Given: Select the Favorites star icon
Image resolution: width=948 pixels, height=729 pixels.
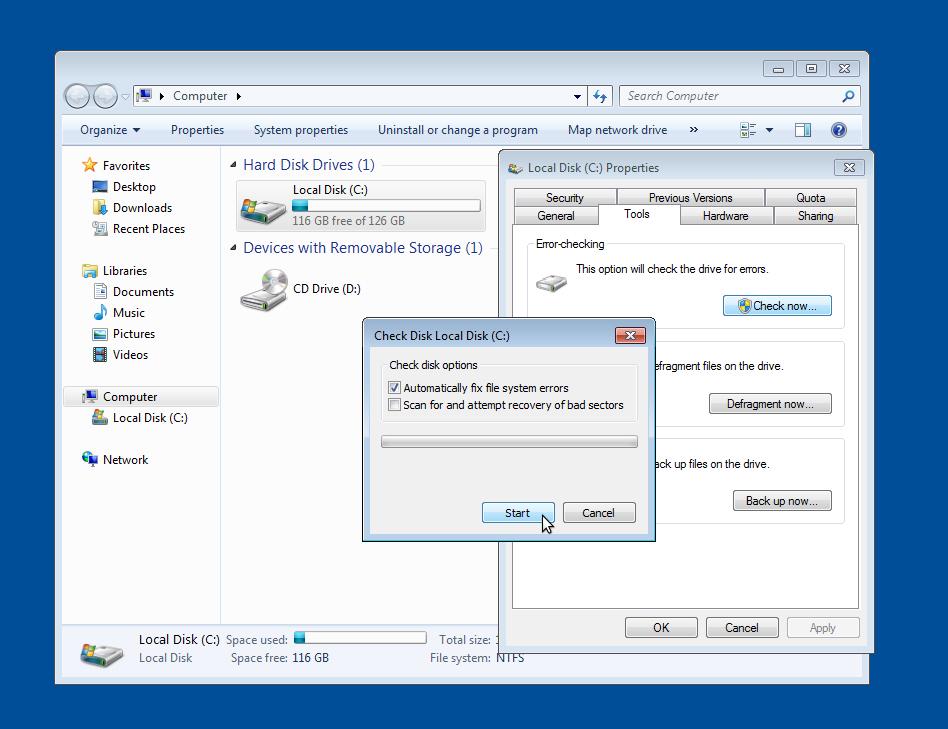Looking at the screenshot, I should (89, 165).
